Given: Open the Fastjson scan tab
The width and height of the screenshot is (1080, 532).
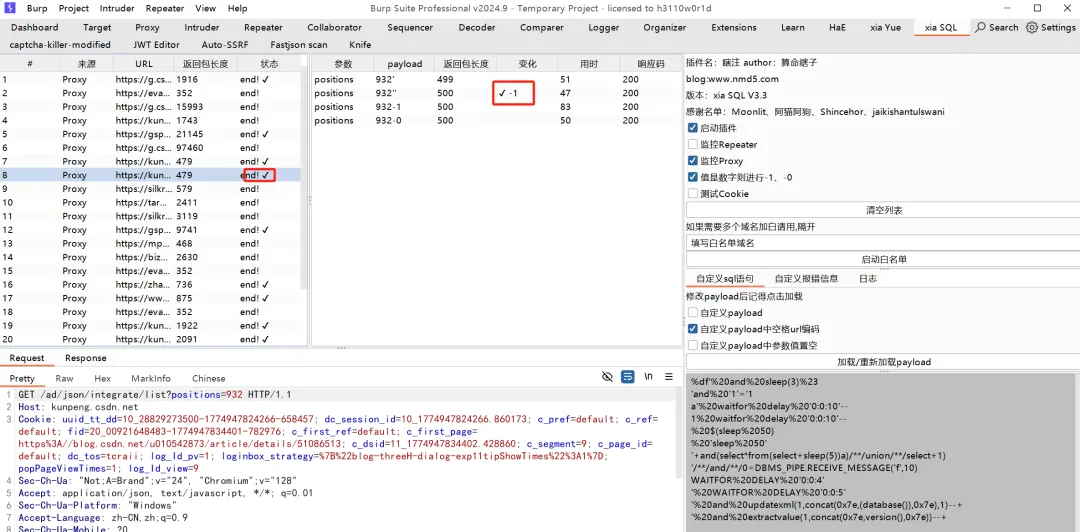Looking at the screenshot, I should [299, 44].
